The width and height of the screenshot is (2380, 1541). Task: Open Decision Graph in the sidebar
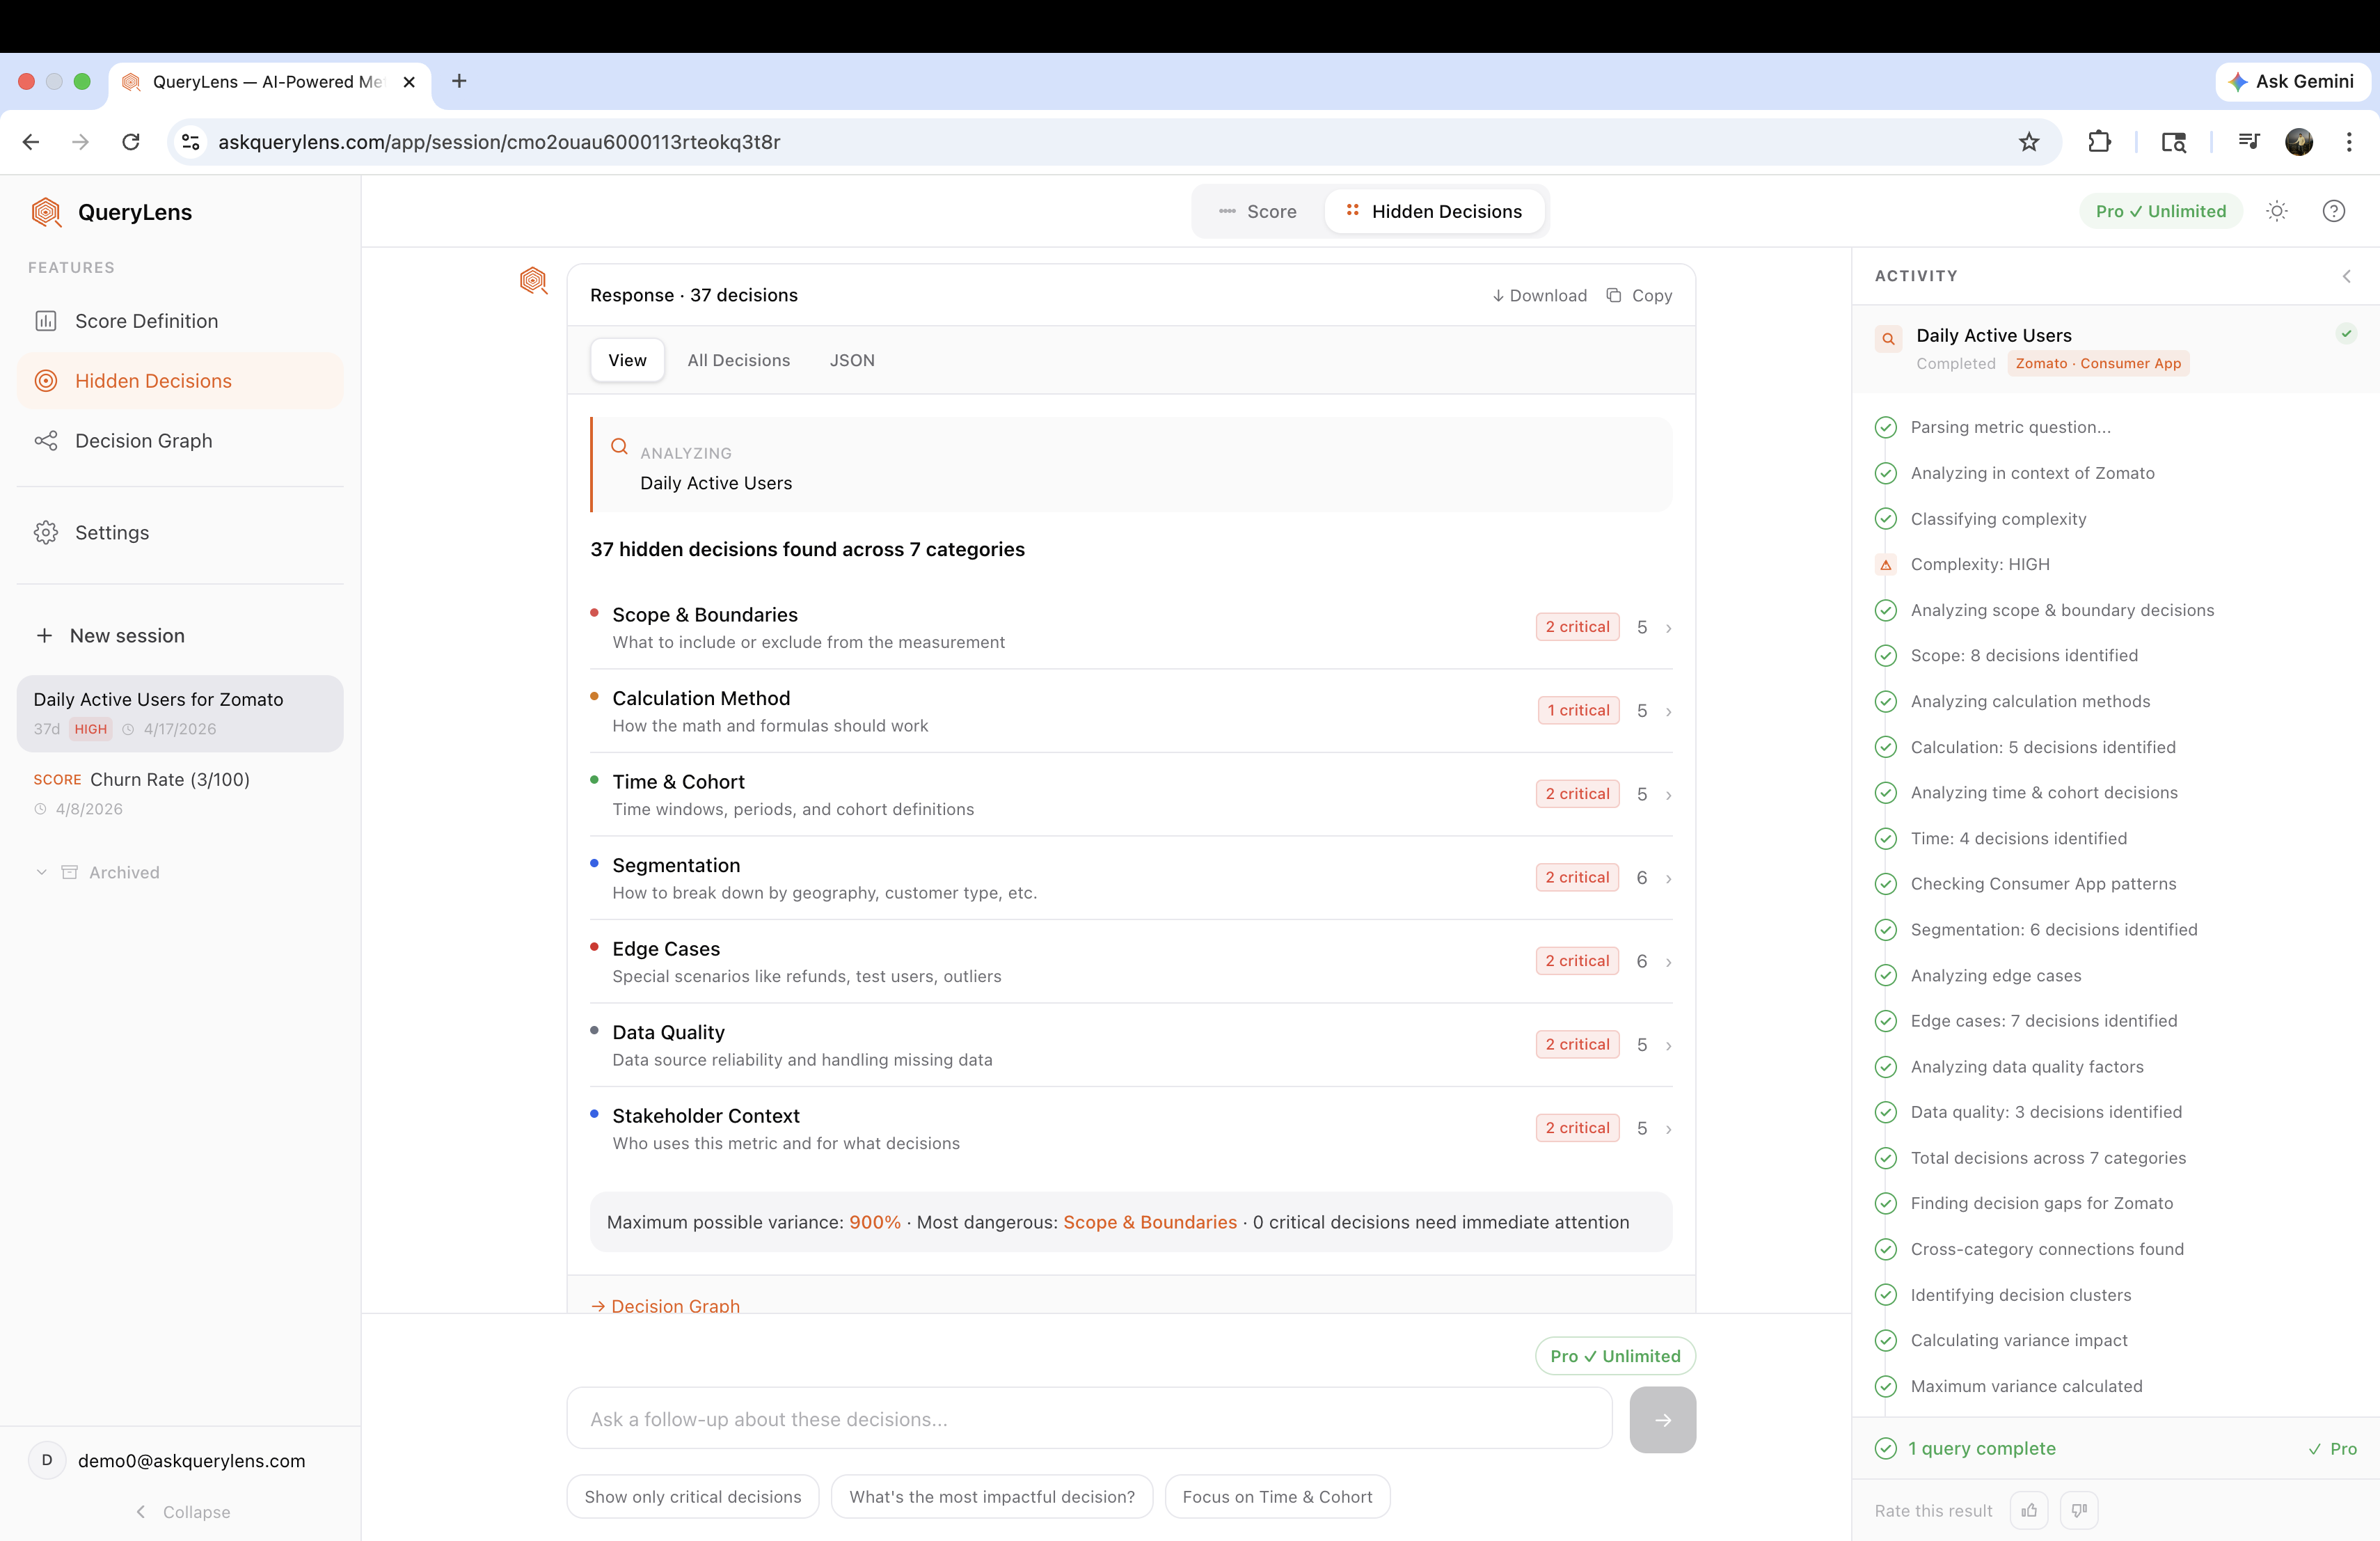pos(143,441)
